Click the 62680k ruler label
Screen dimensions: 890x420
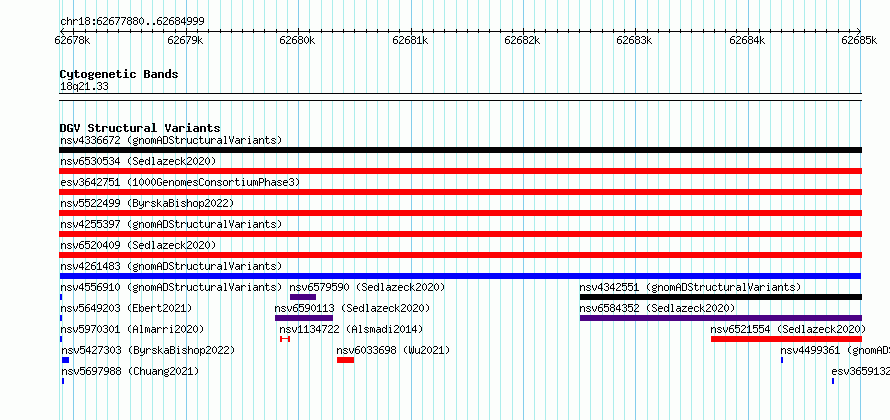297,40
